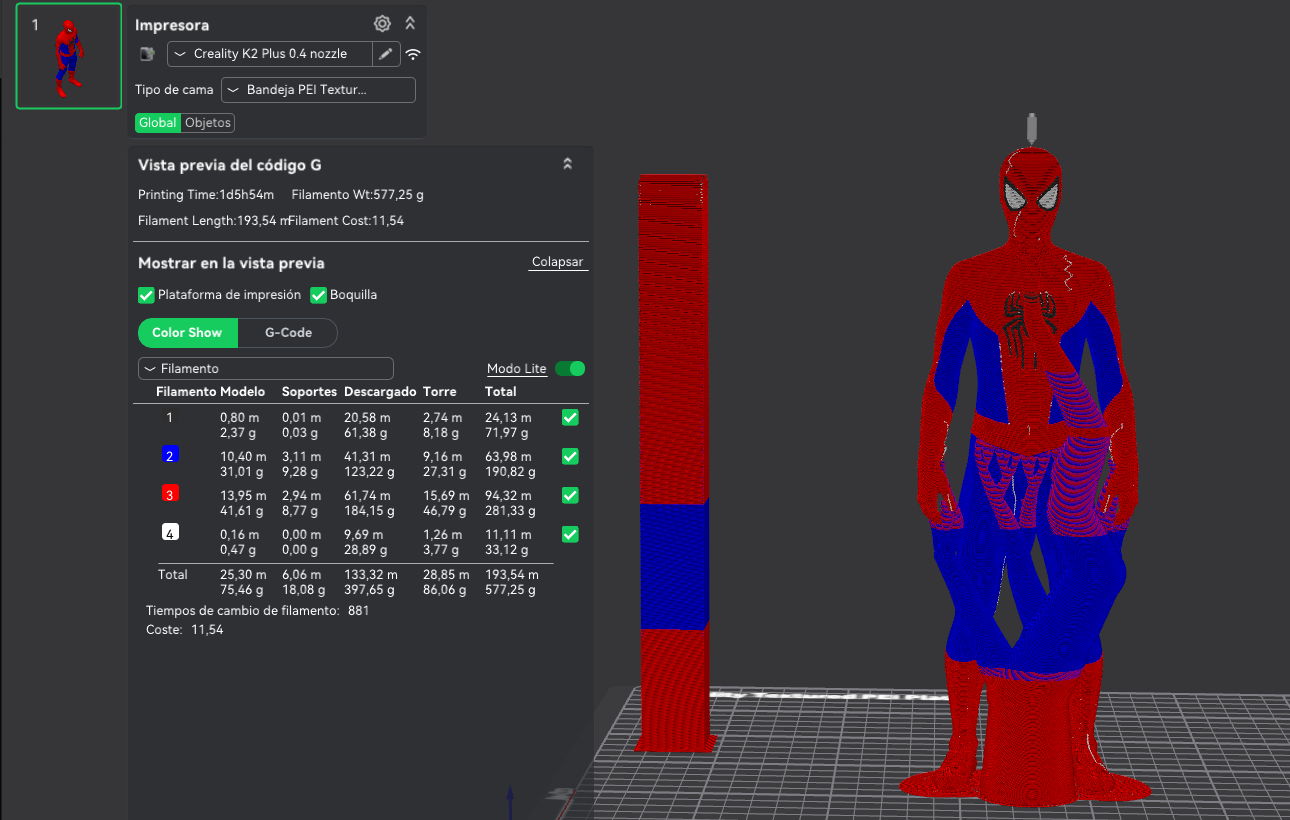The height and width of the screenshot is (820, 1290).
Task: Click the white filament 4 color swatch
Action: click(170, 533)
